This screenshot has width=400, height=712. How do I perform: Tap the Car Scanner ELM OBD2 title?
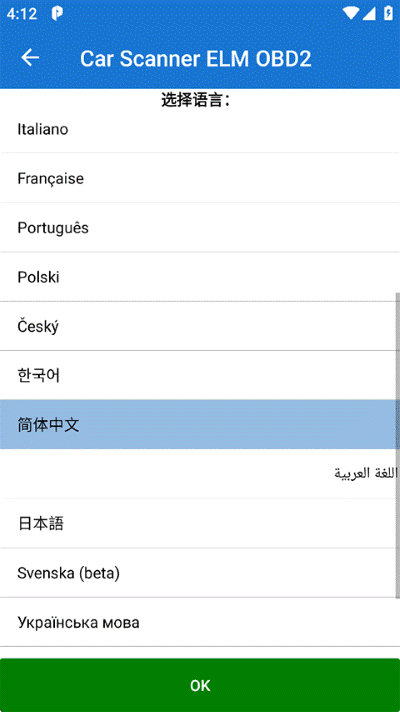196,59
